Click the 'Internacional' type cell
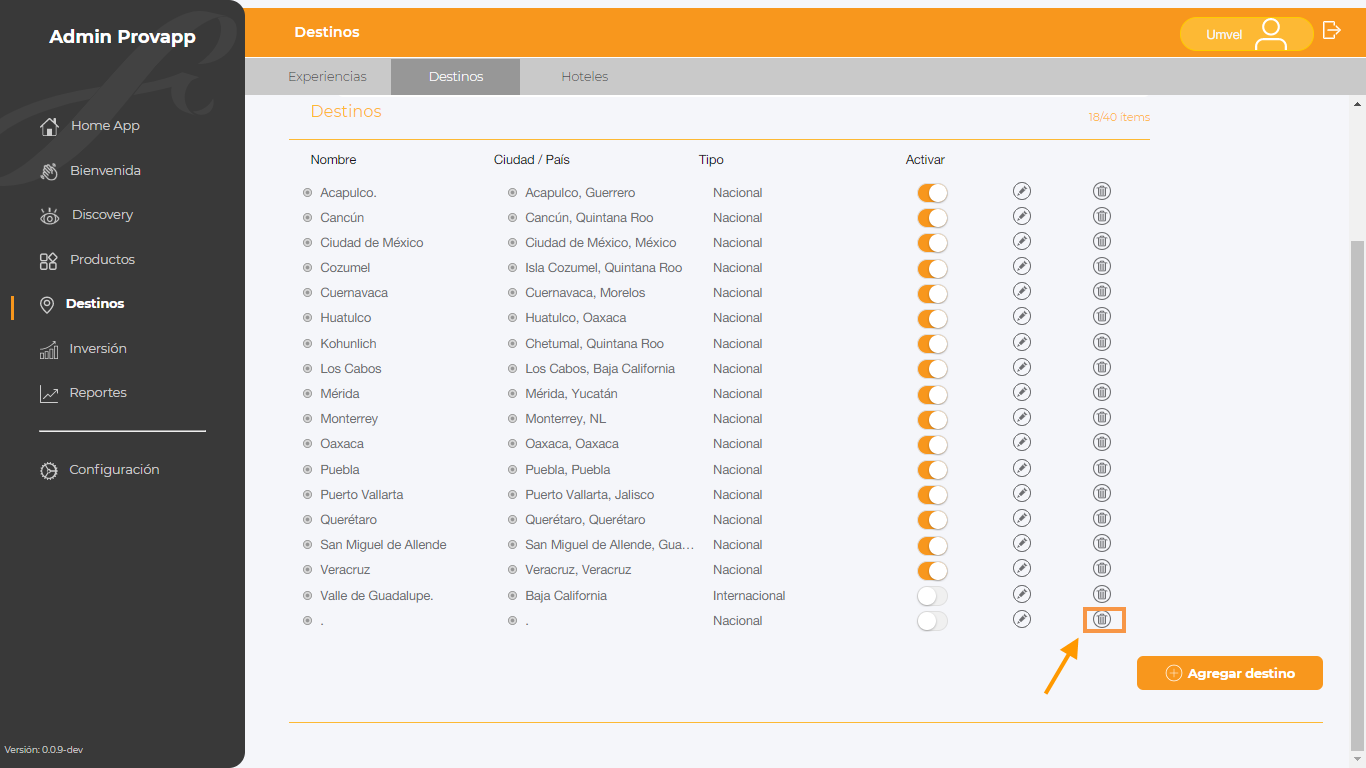 pos(749,596)
